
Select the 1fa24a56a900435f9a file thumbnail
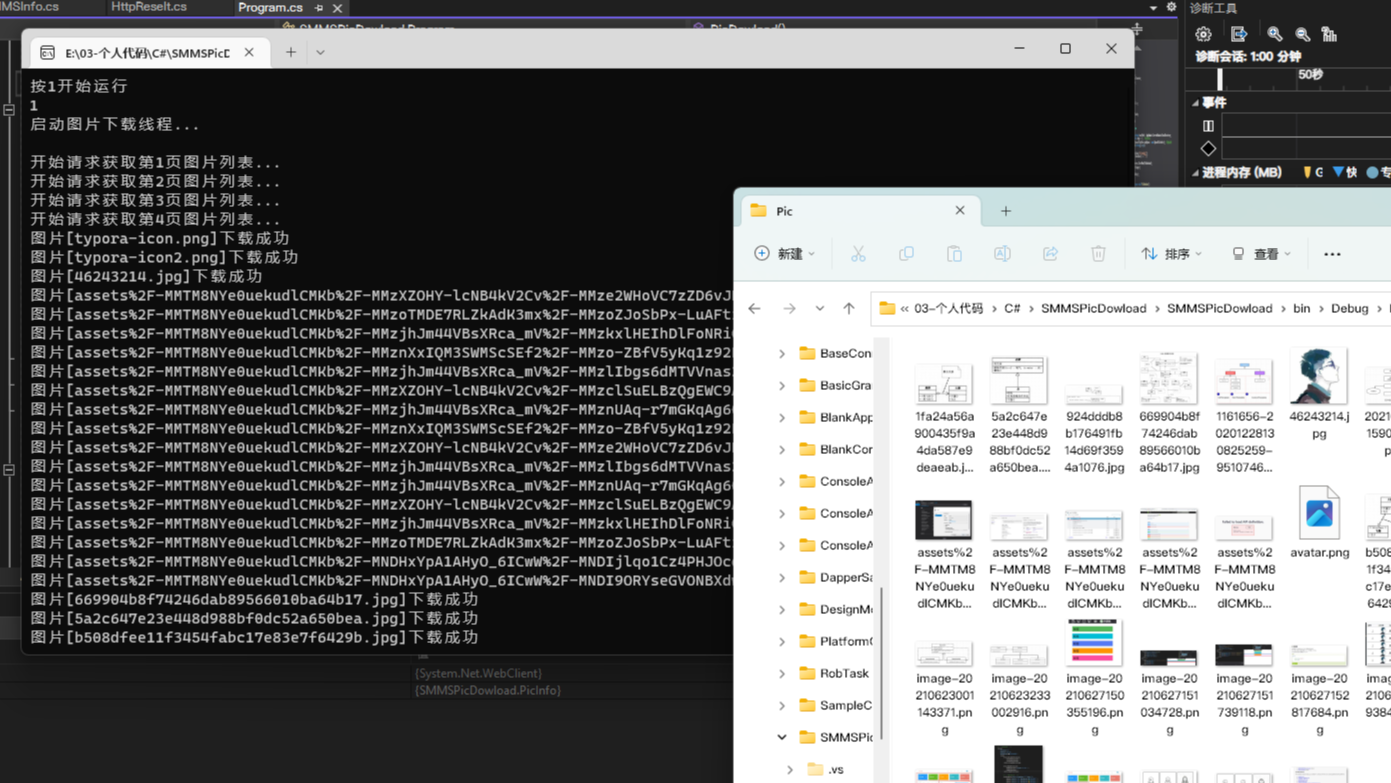tap(944, 384)
